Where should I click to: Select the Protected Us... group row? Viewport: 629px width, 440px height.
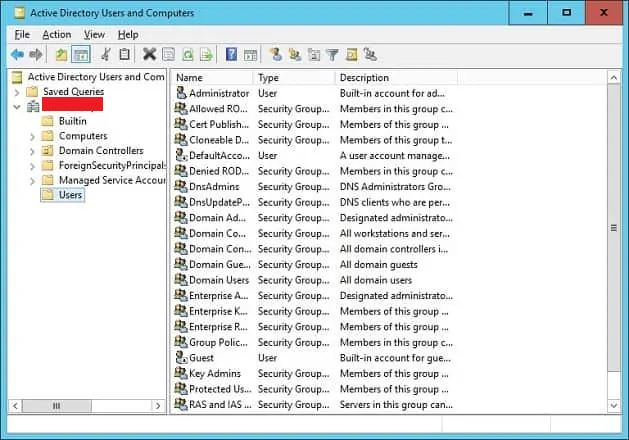click(314, 389)
